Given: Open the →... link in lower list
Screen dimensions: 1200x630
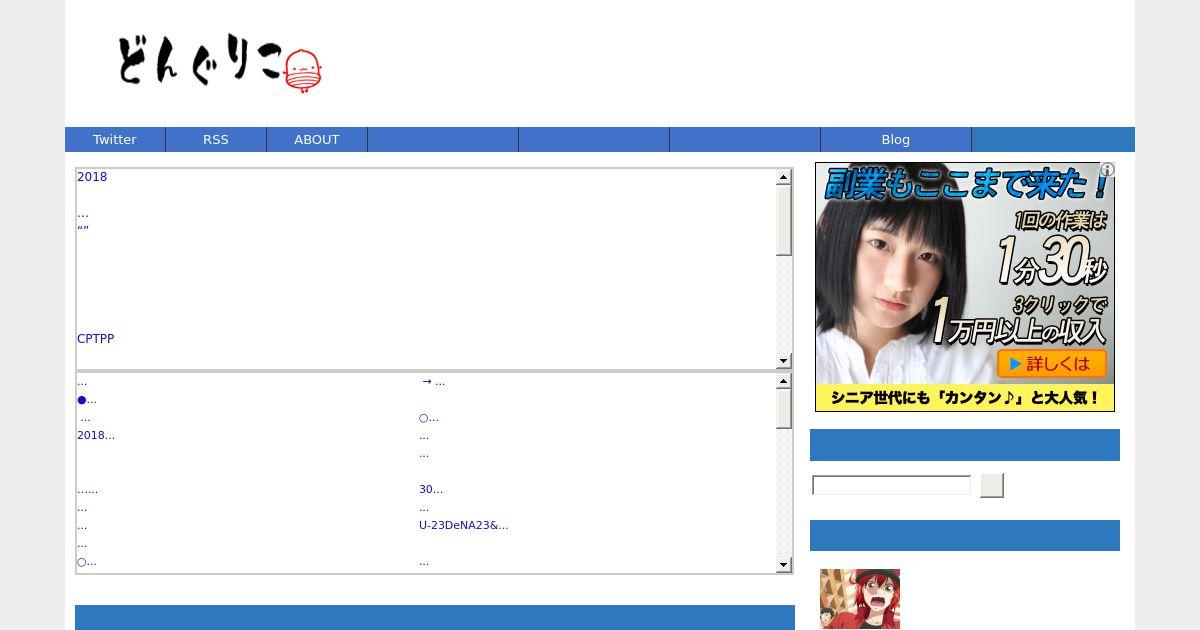Looking at the screenshot, I should tap(433, 381).
